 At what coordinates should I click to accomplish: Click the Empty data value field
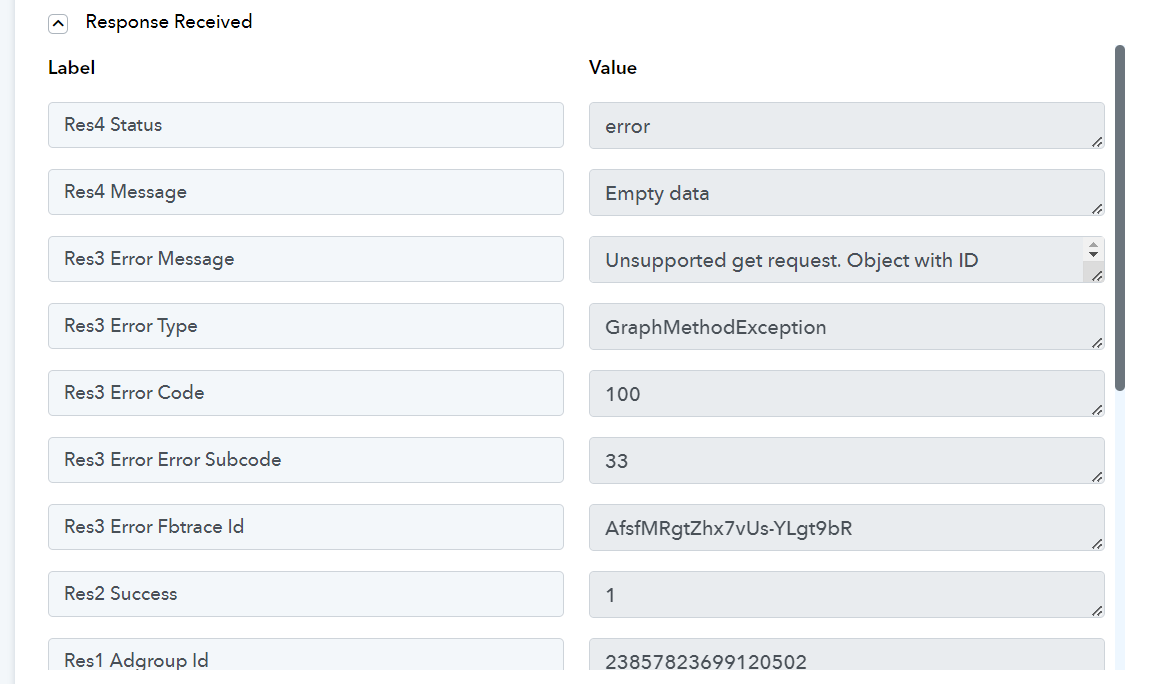[x=846, y=193]
